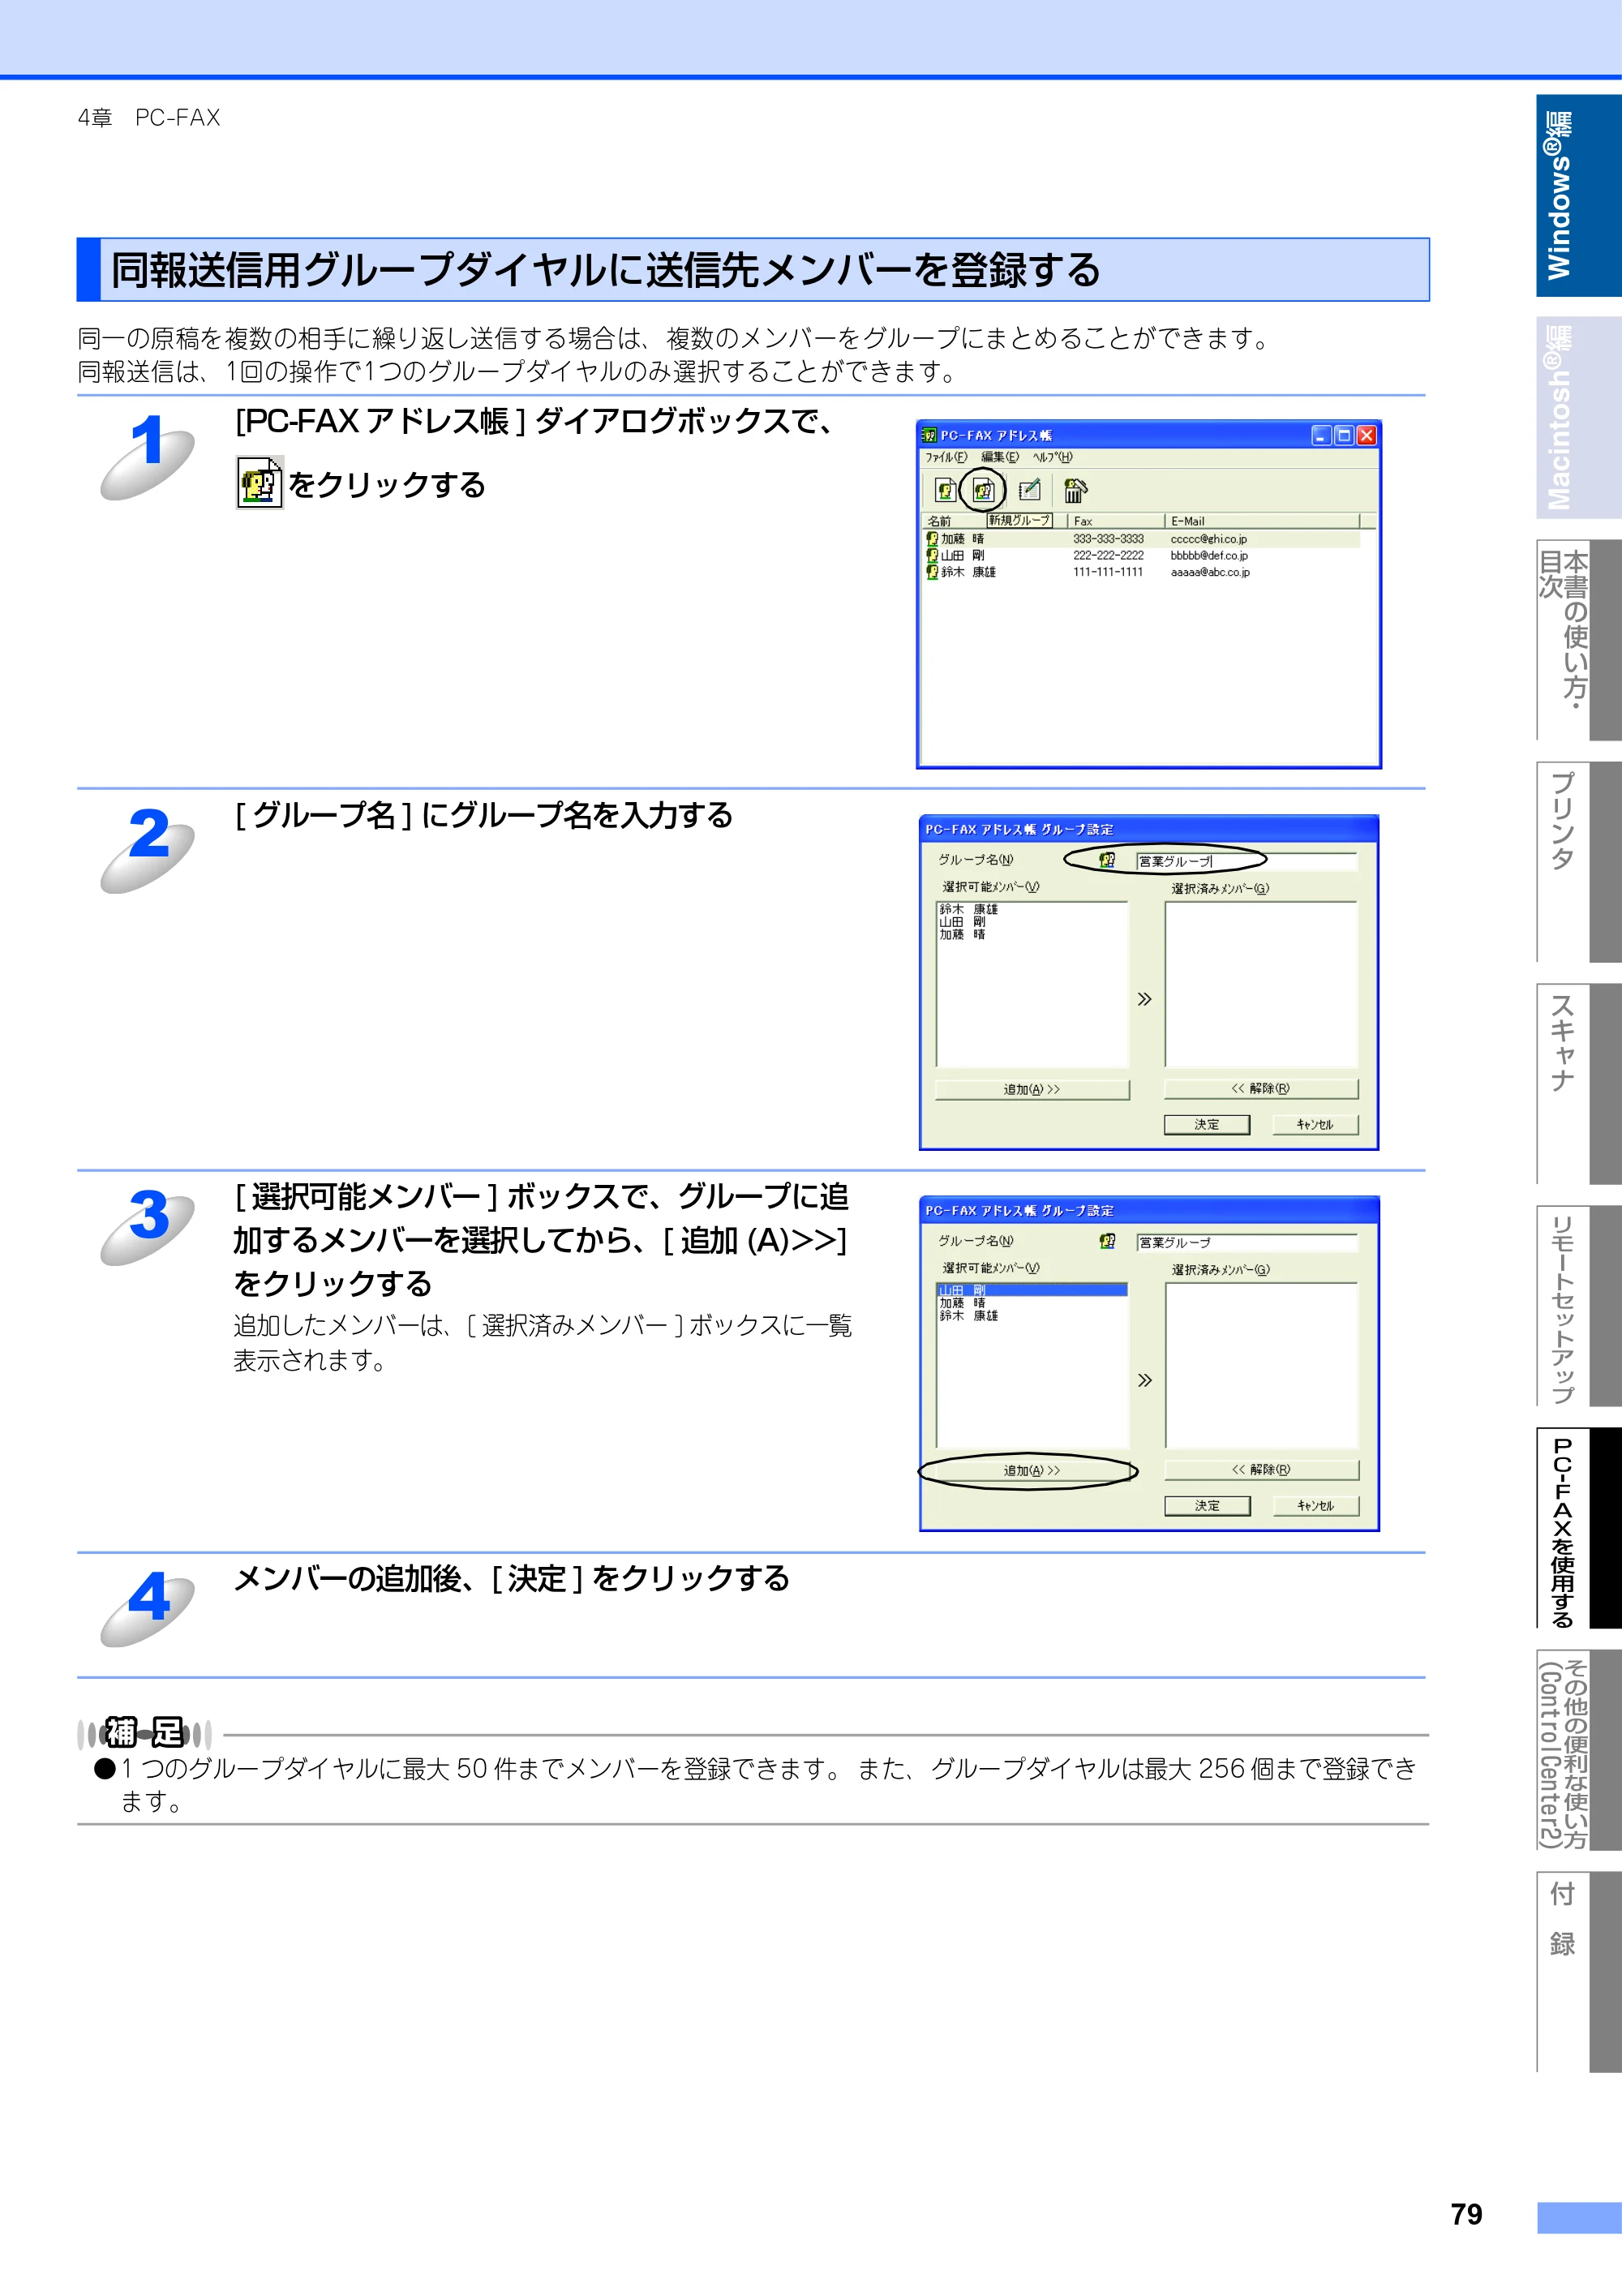The width and height of the screenshot is (1622, 2296).
Task: Select 鈴木 康雄 in step 2 available members list
Action: pyautogui.click(x=968, y=909)
